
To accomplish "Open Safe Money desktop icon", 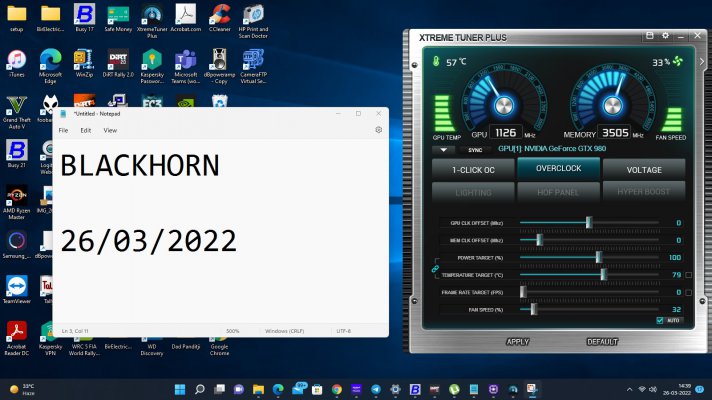I will click(x=118, y=19).
